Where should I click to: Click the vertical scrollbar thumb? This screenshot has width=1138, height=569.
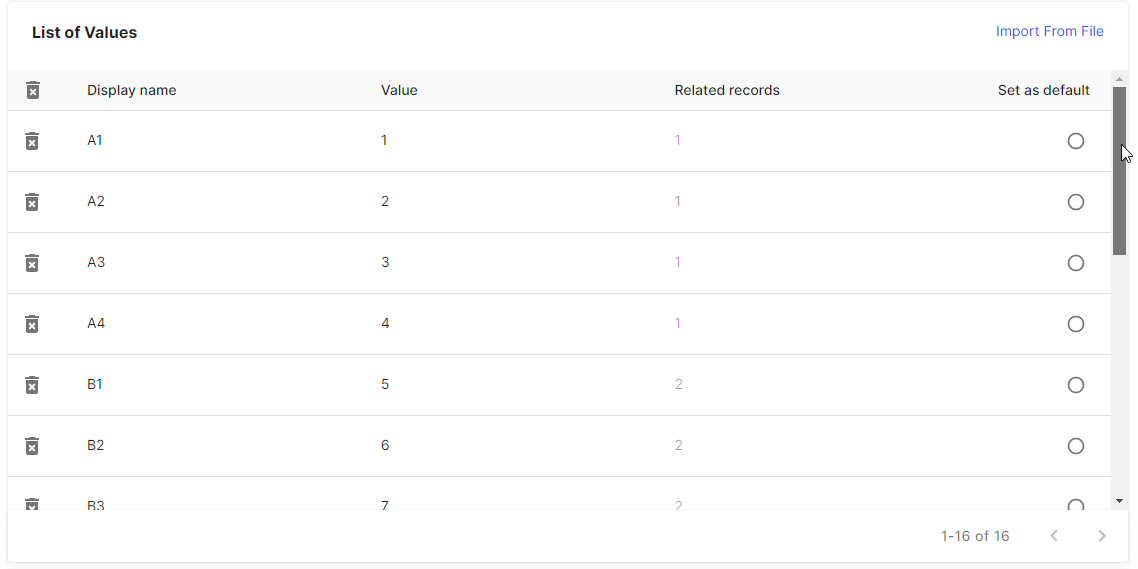[1119, 171]
